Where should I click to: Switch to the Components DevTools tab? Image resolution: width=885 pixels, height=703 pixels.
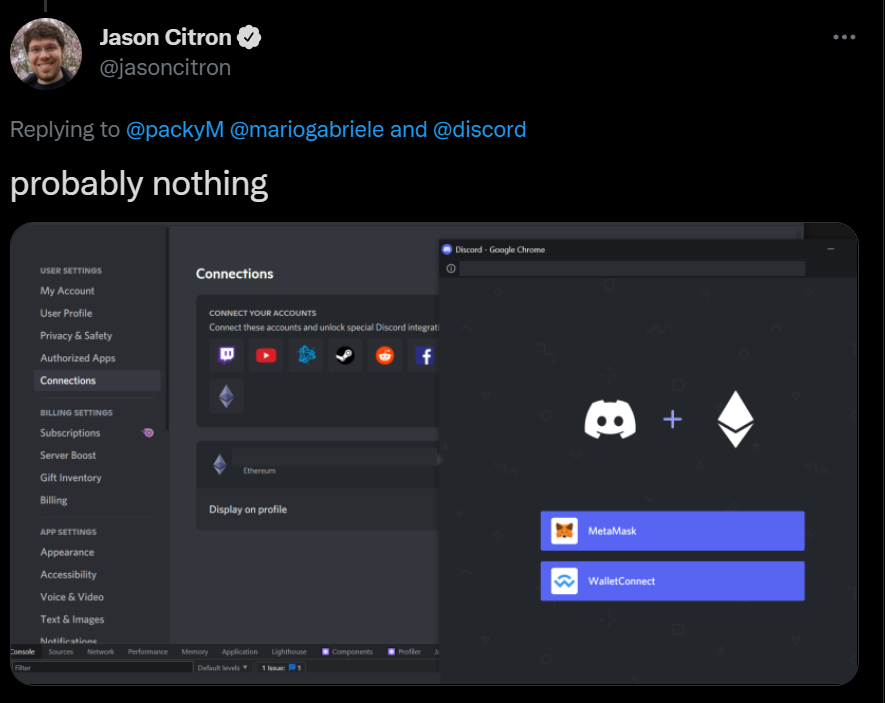pyautogui.click(x=348, y=652)
